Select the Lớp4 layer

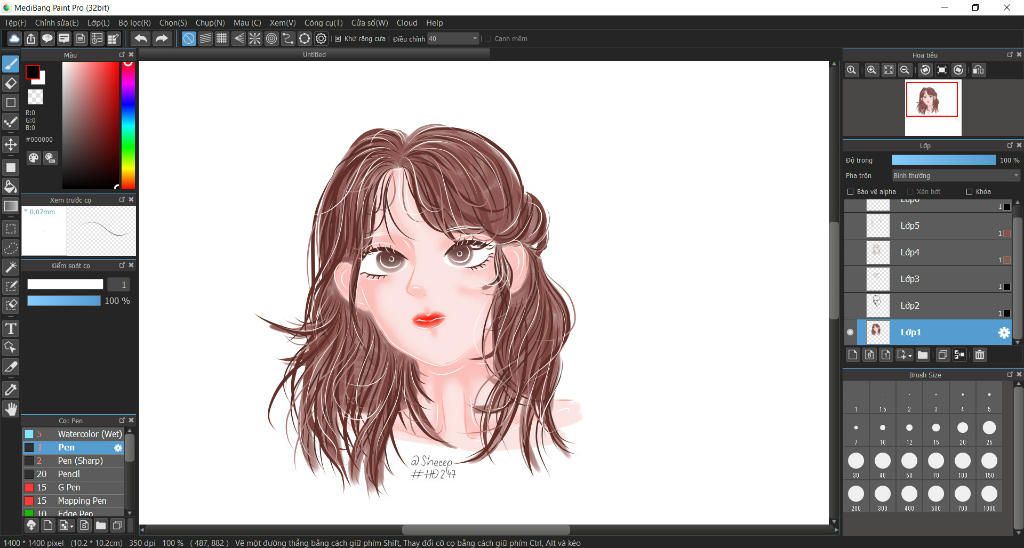coord(929,252)
